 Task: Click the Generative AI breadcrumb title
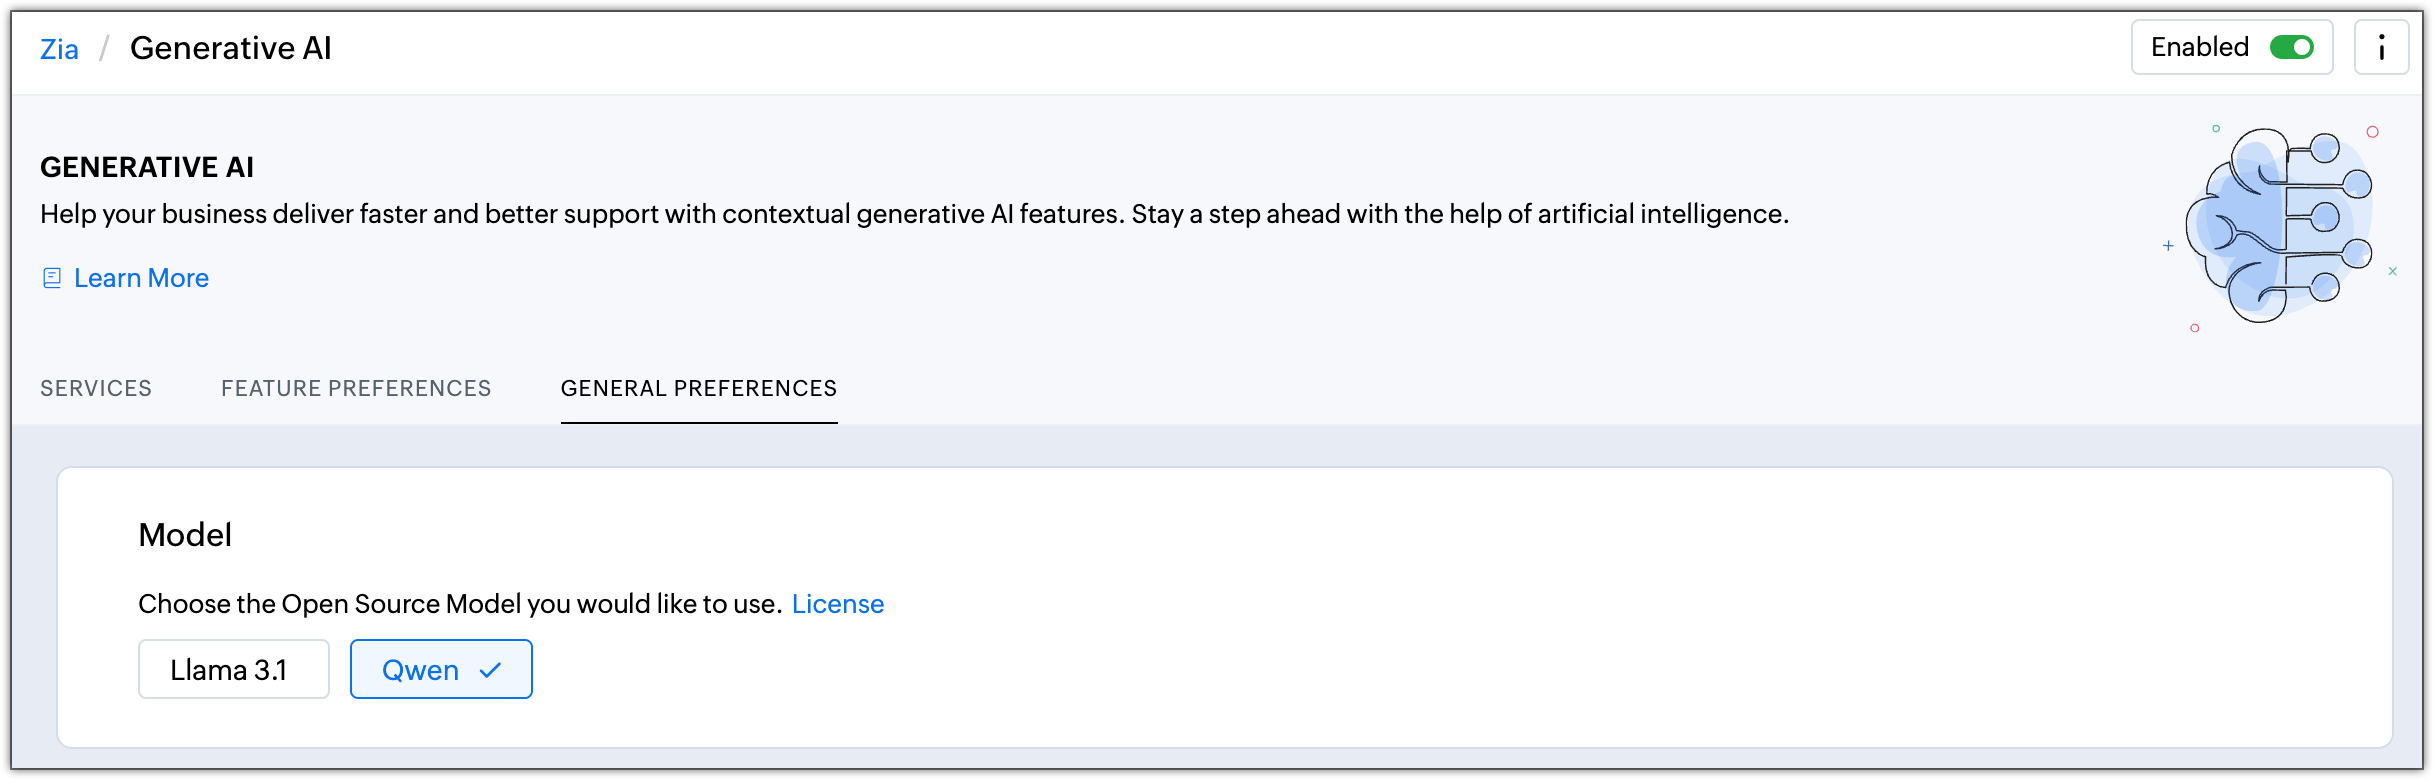click(x=230, y=48)
